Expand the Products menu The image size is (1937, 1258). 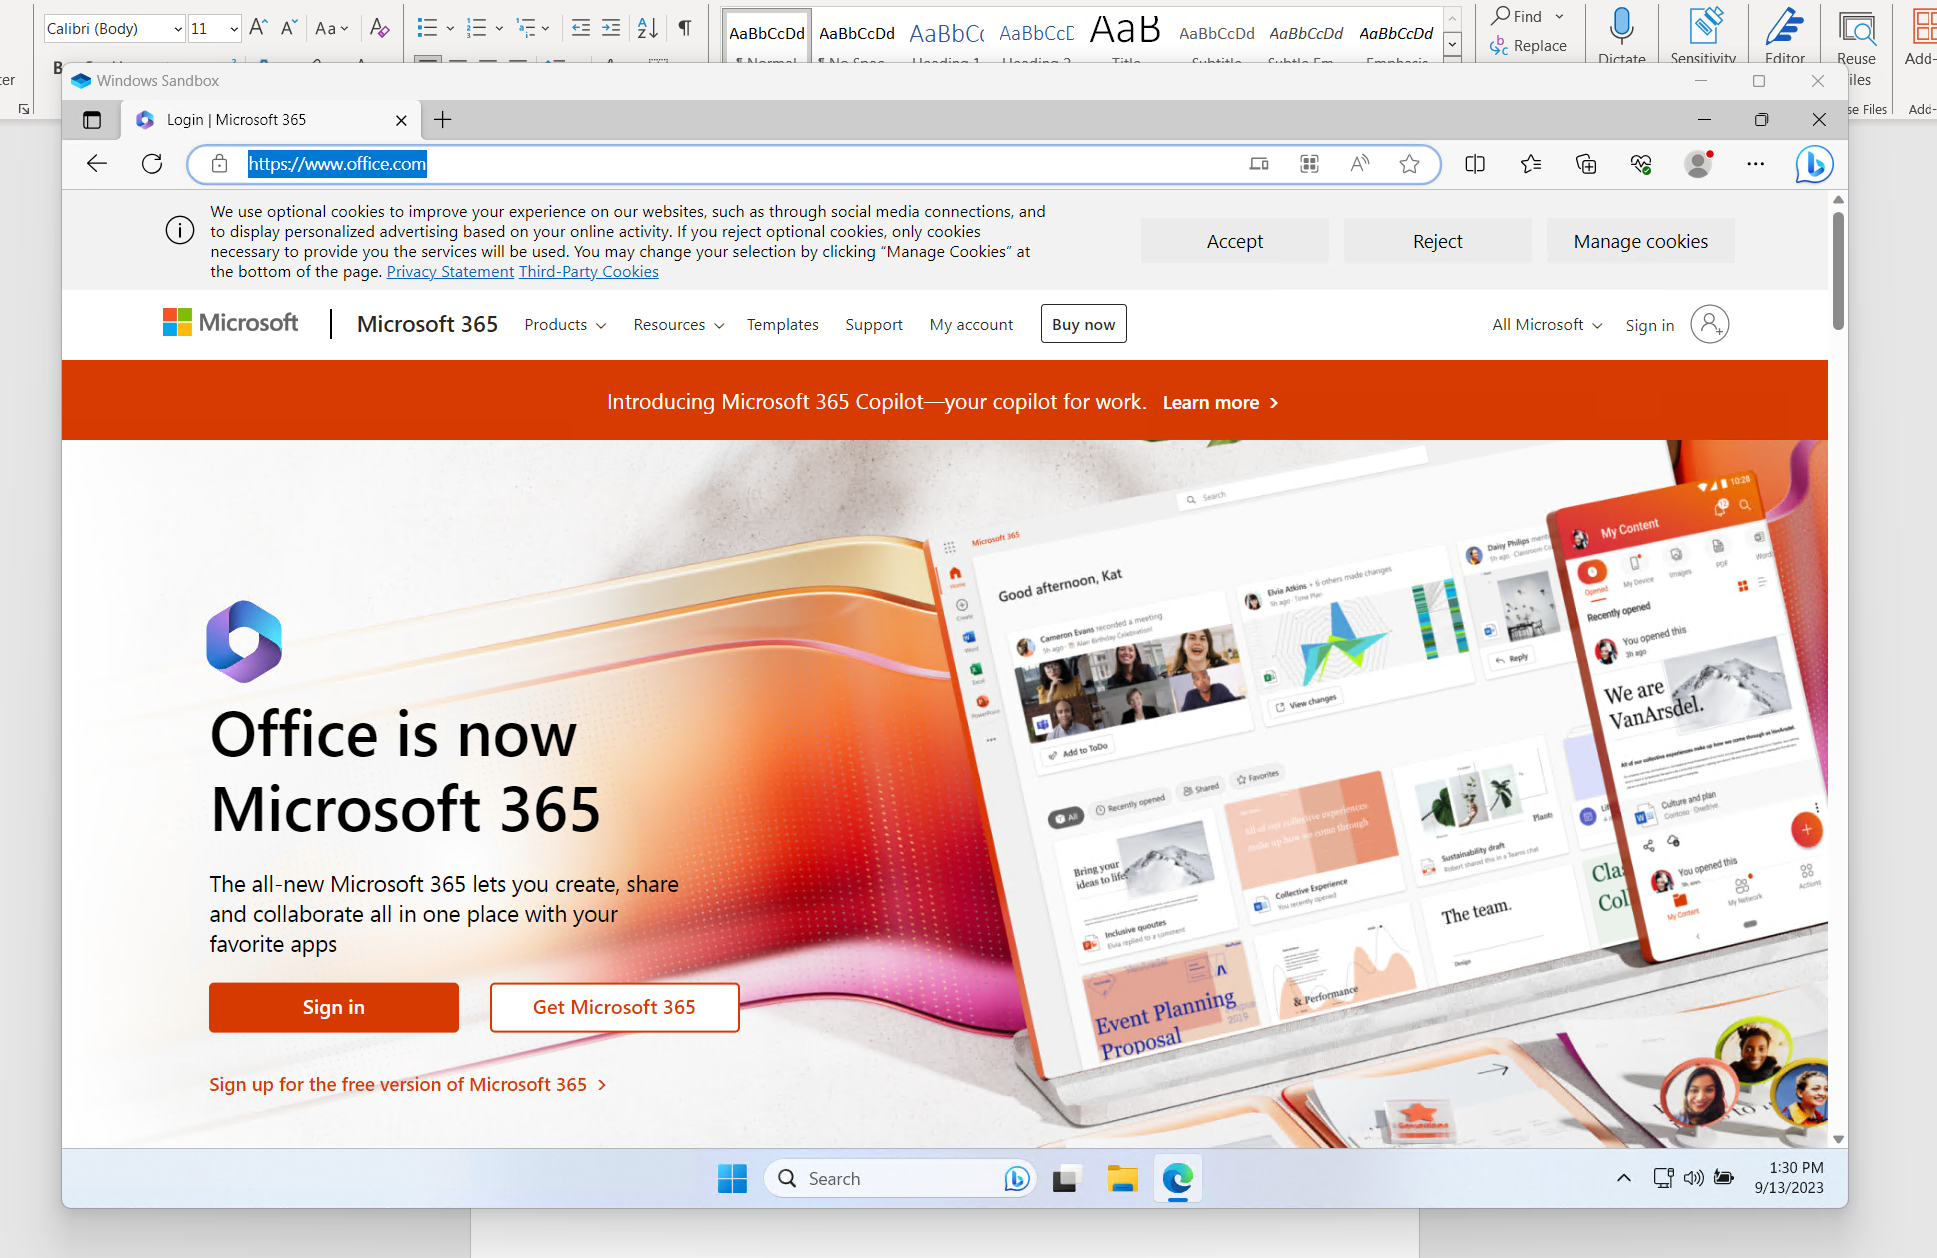coord(565,325)
